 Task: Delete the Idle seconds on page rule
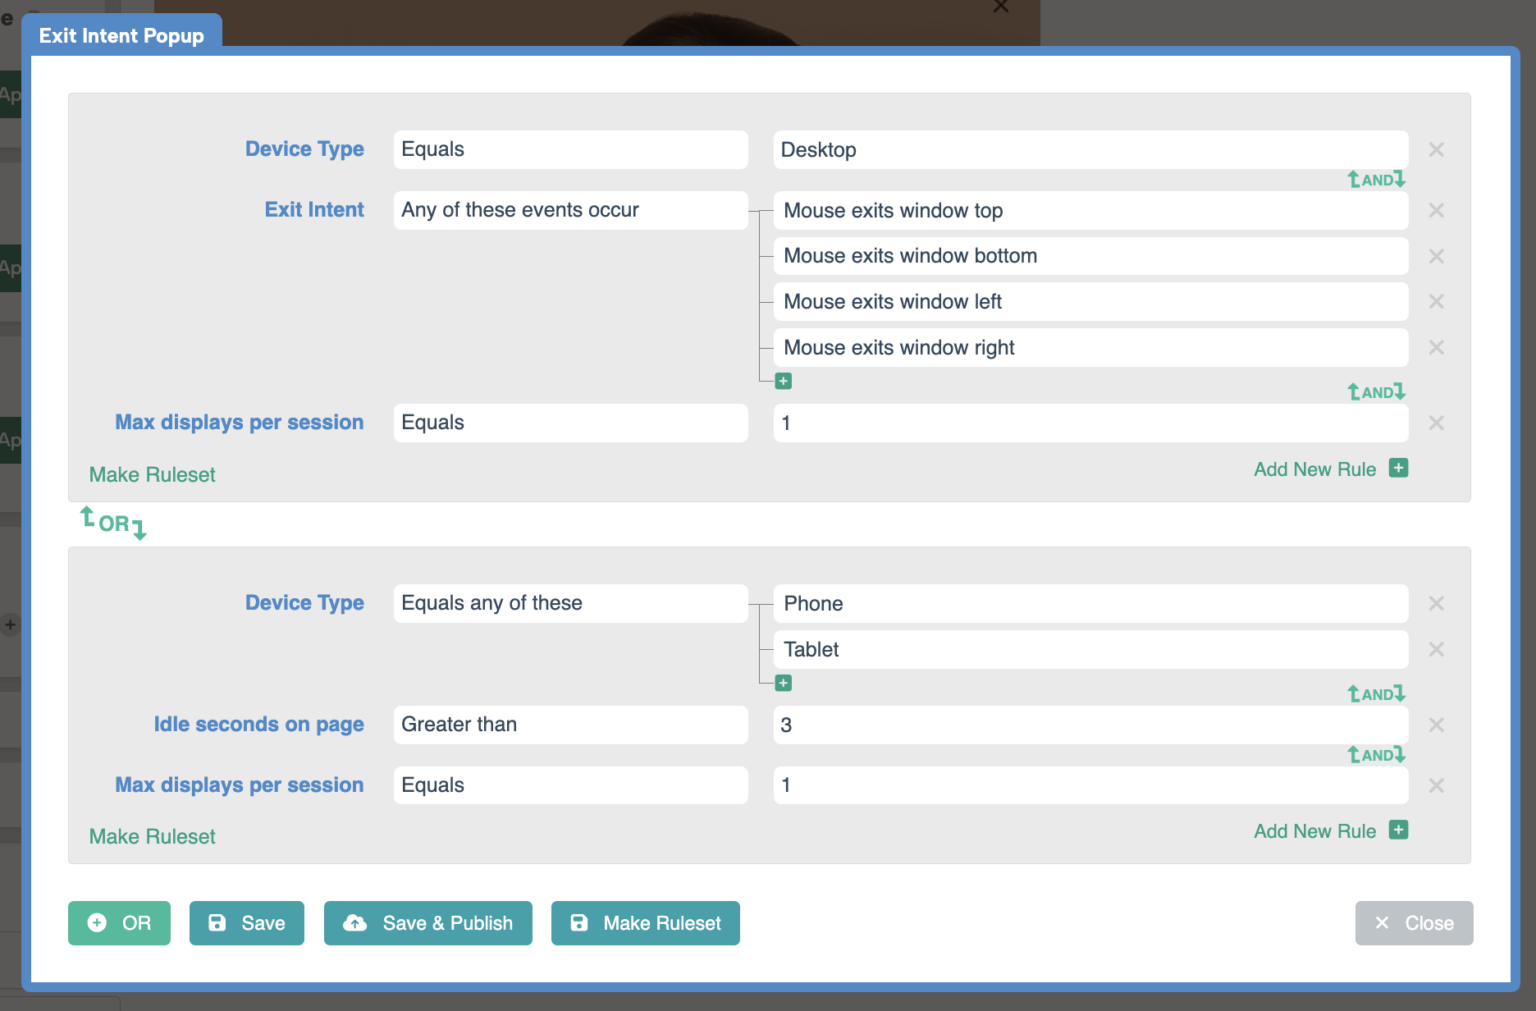pos(1436,725)
